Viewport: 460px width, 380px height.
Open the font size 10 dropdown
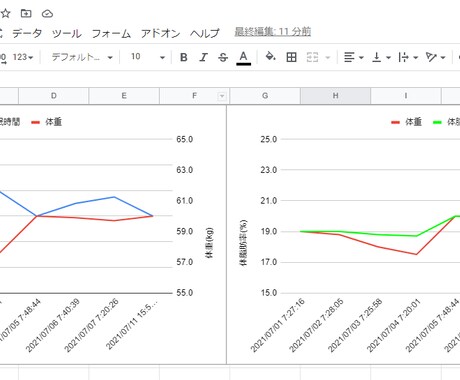[148, 57]
